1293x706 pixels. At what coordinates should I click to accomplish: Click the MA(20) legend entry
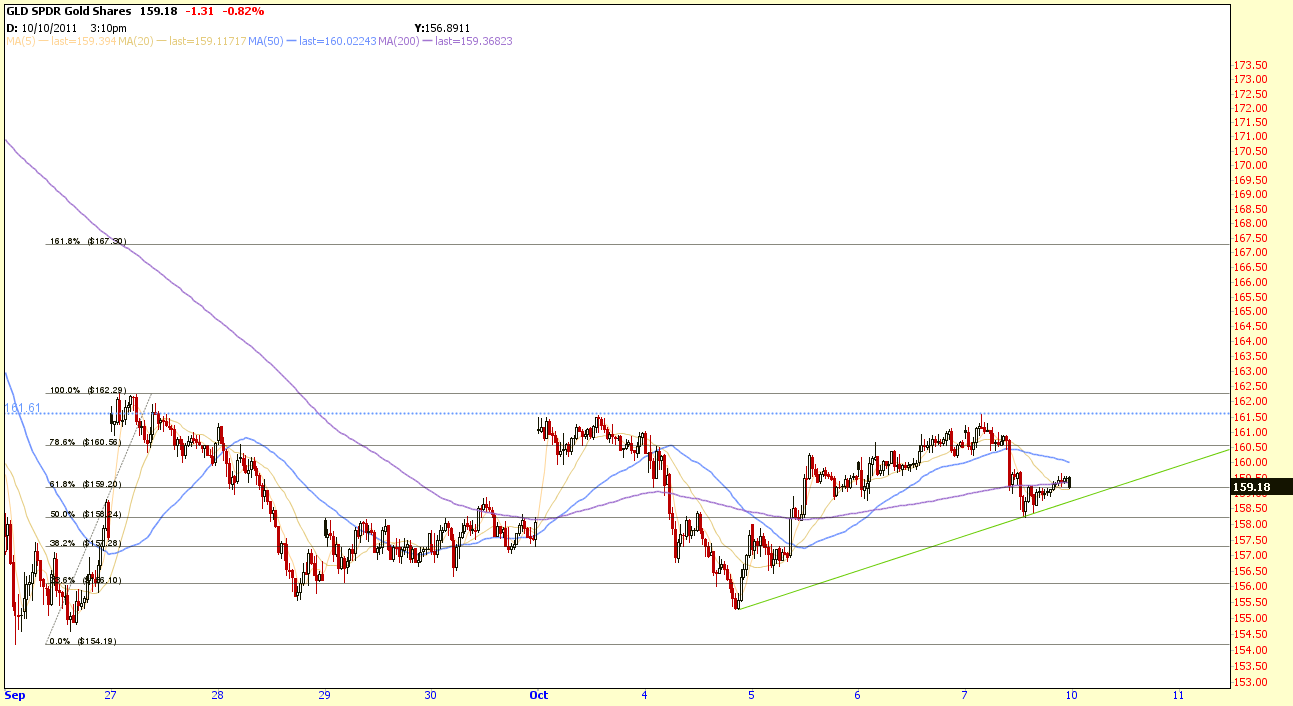coord(184,41)
